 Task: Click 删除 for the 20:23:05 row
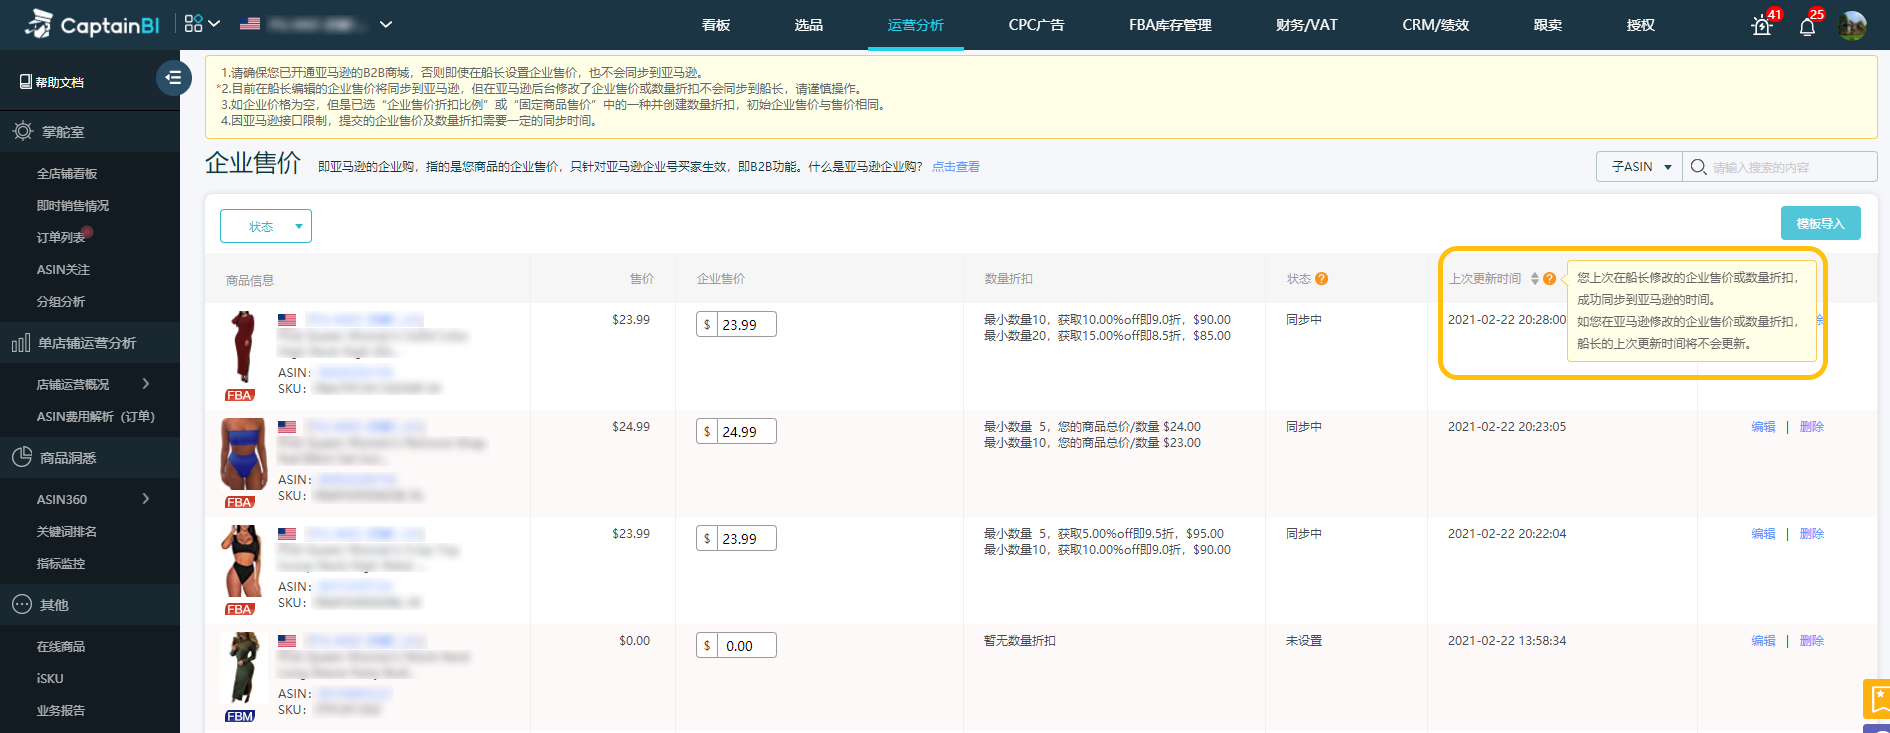tap(1811, 427)
